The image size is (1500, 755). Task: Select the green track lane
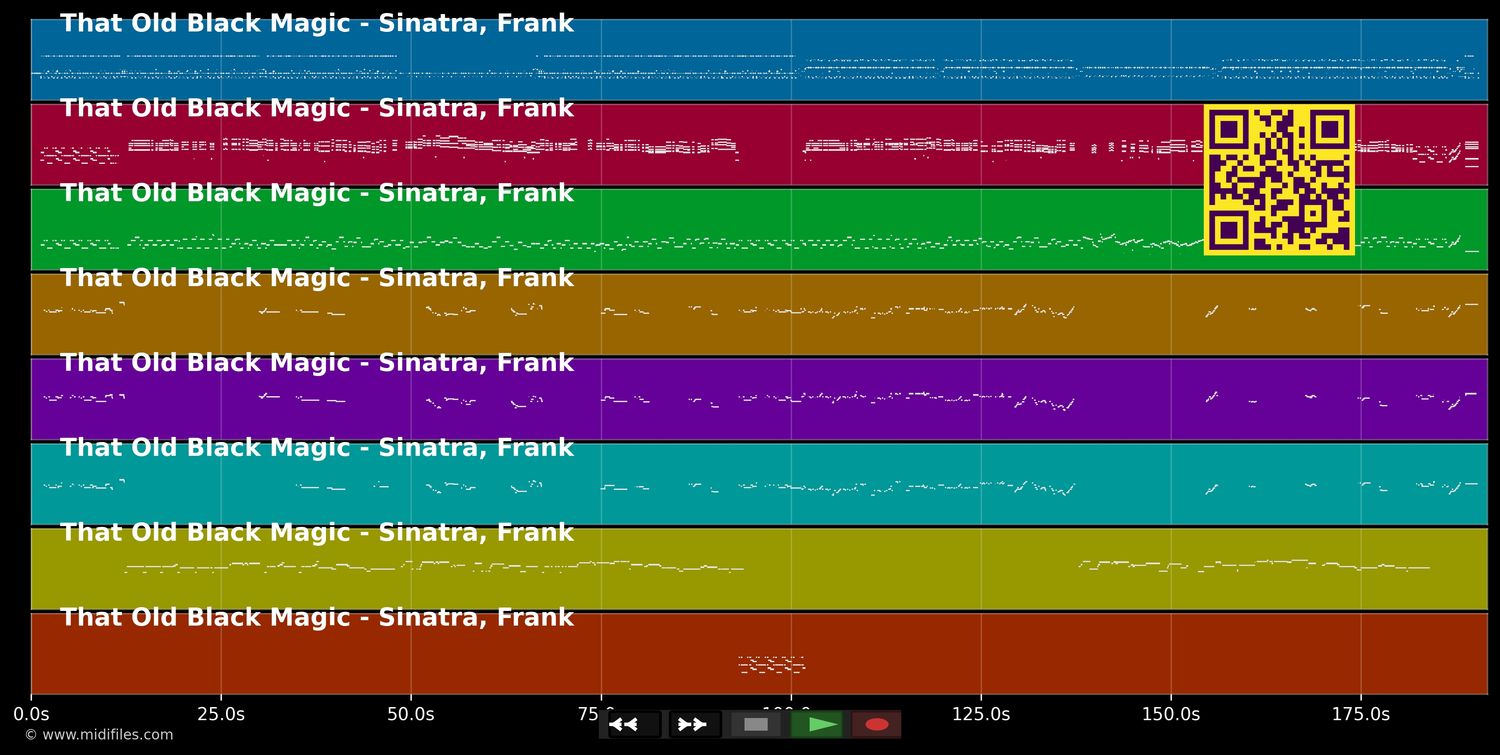(759, 230)
